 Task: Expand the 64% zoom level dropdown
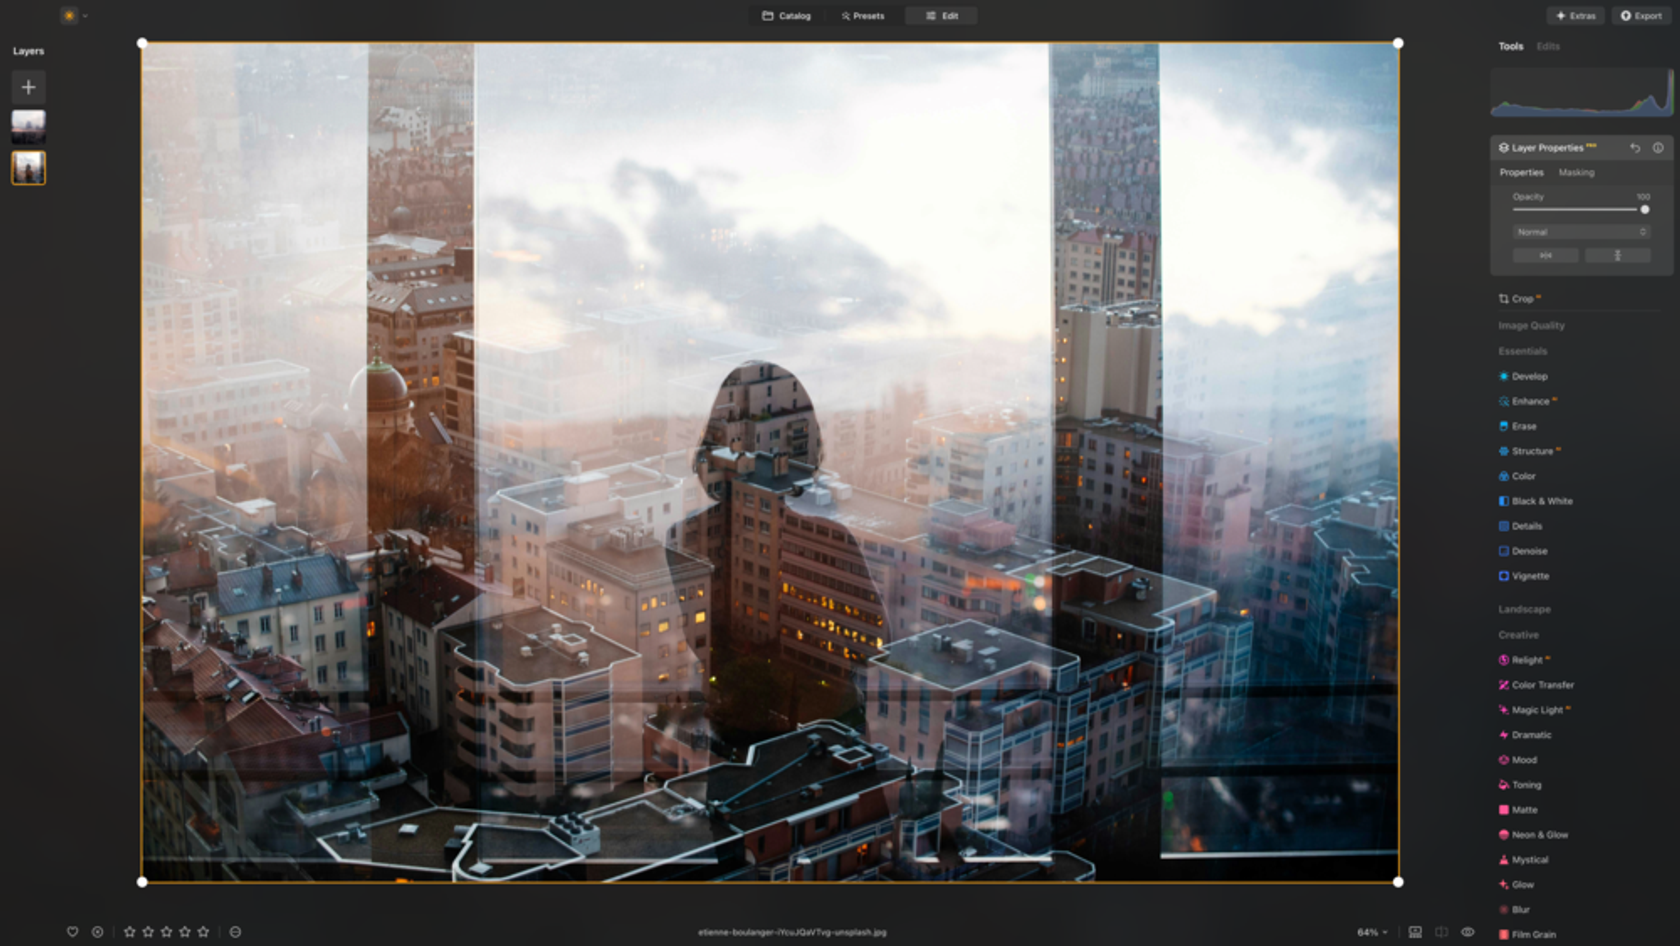[x=1371, y=931]
